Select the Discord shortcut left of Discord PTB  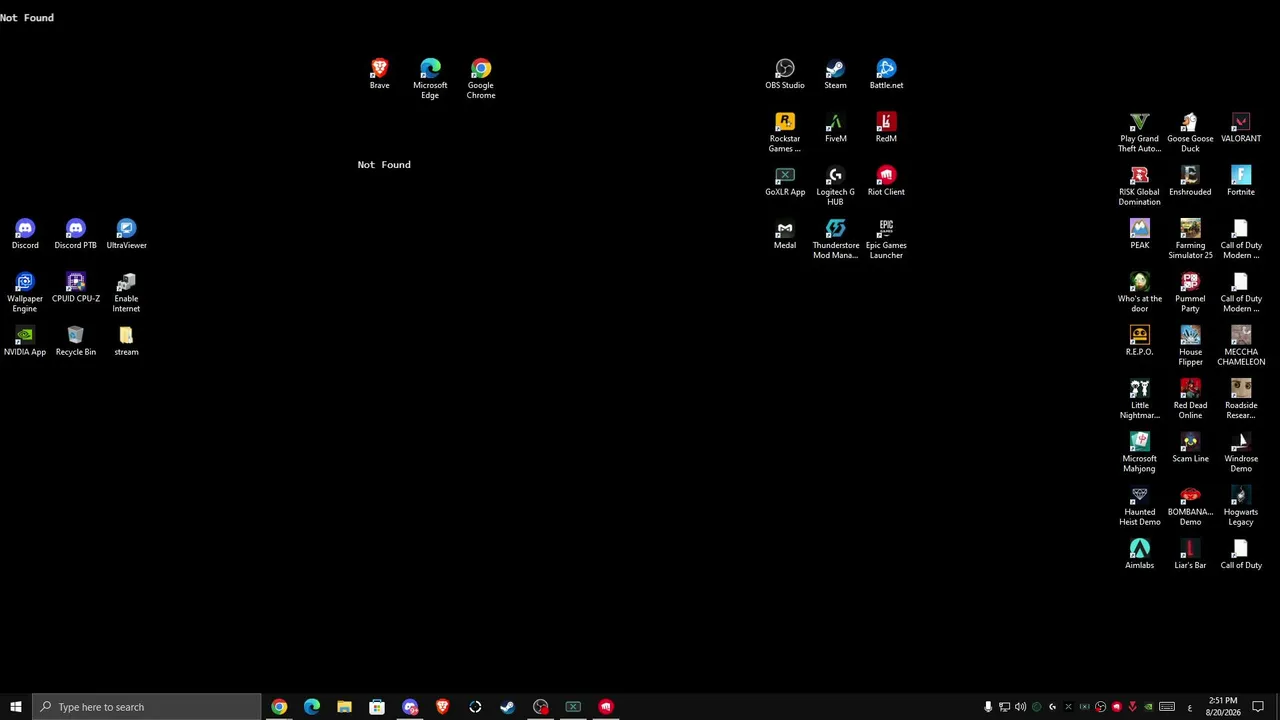click(x=25, y=234)
